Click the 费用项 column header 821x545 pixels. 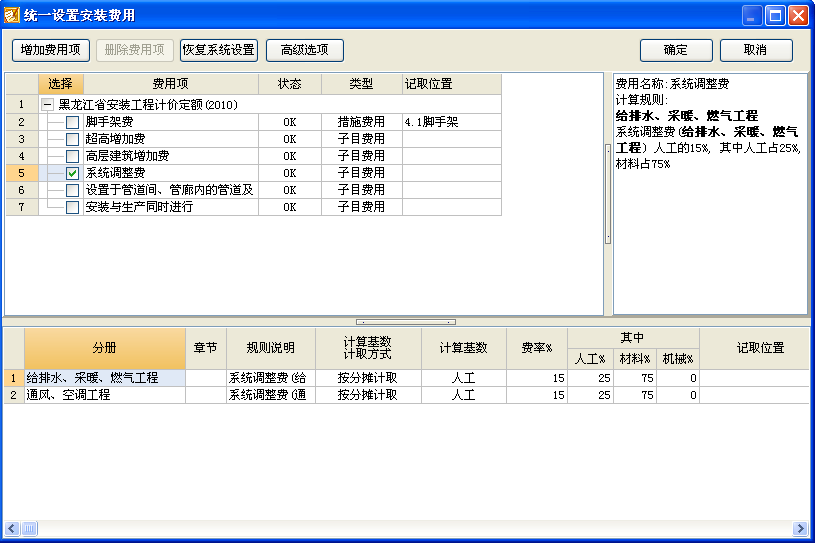point(171,84)
